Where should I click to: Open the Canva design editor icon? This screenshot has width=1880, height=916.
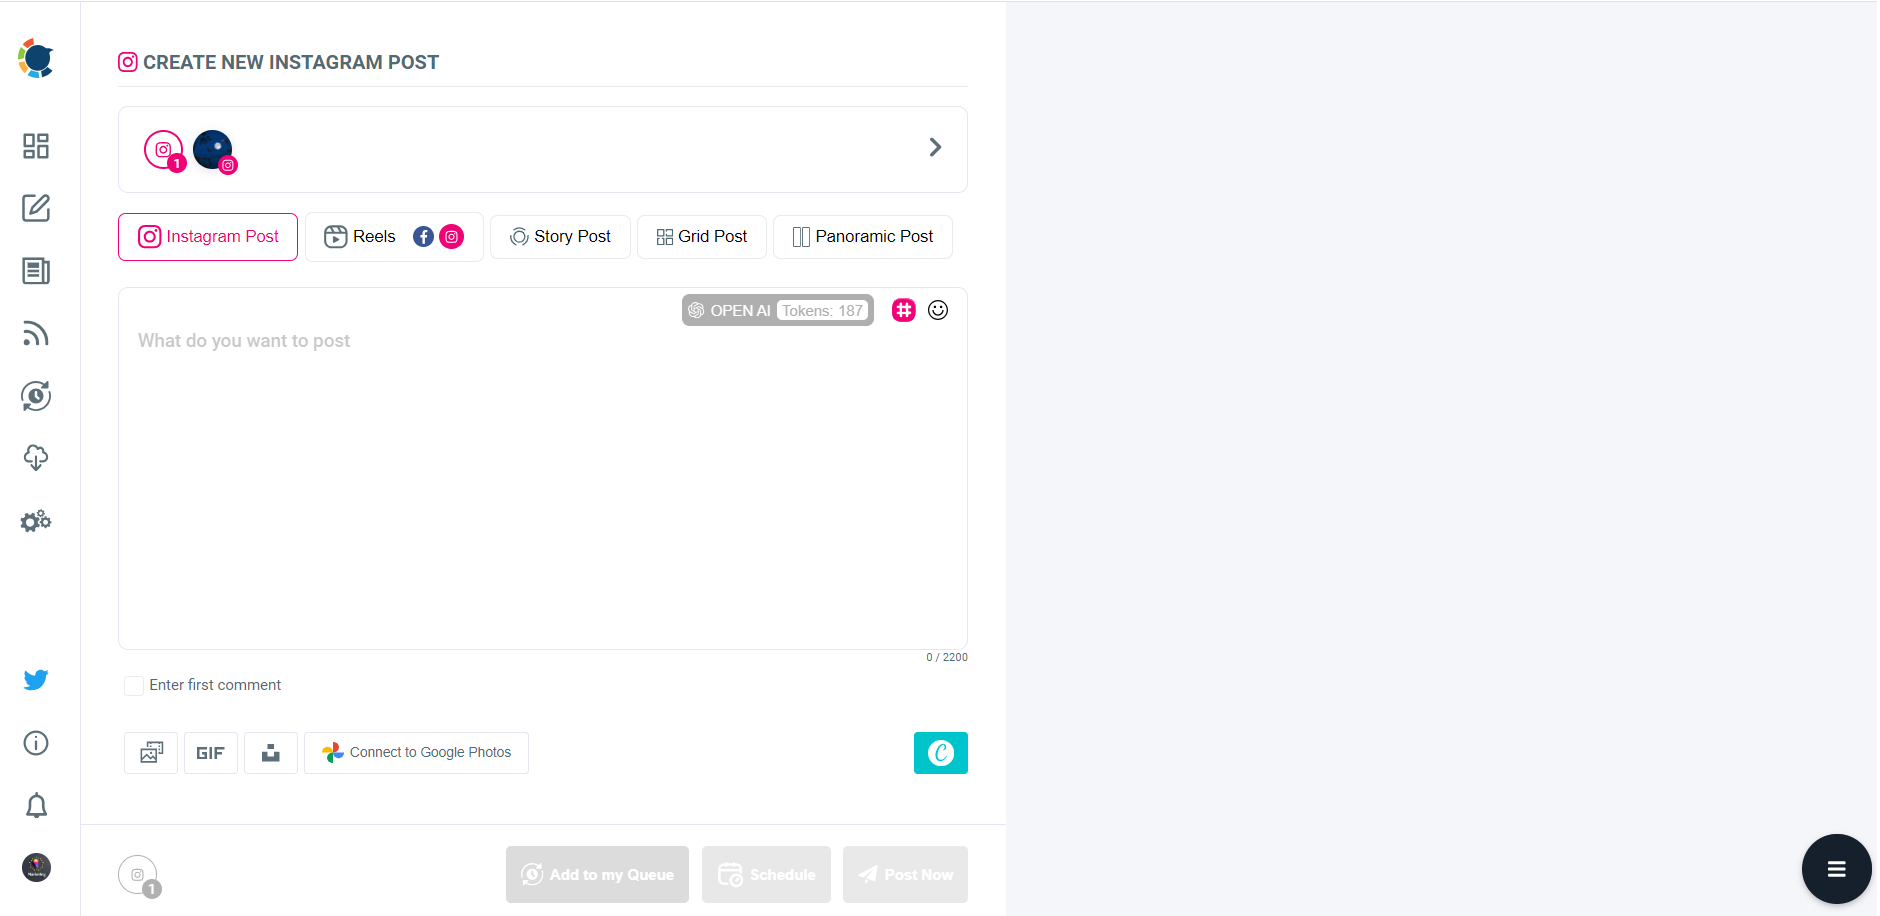(x=940, y=752)
